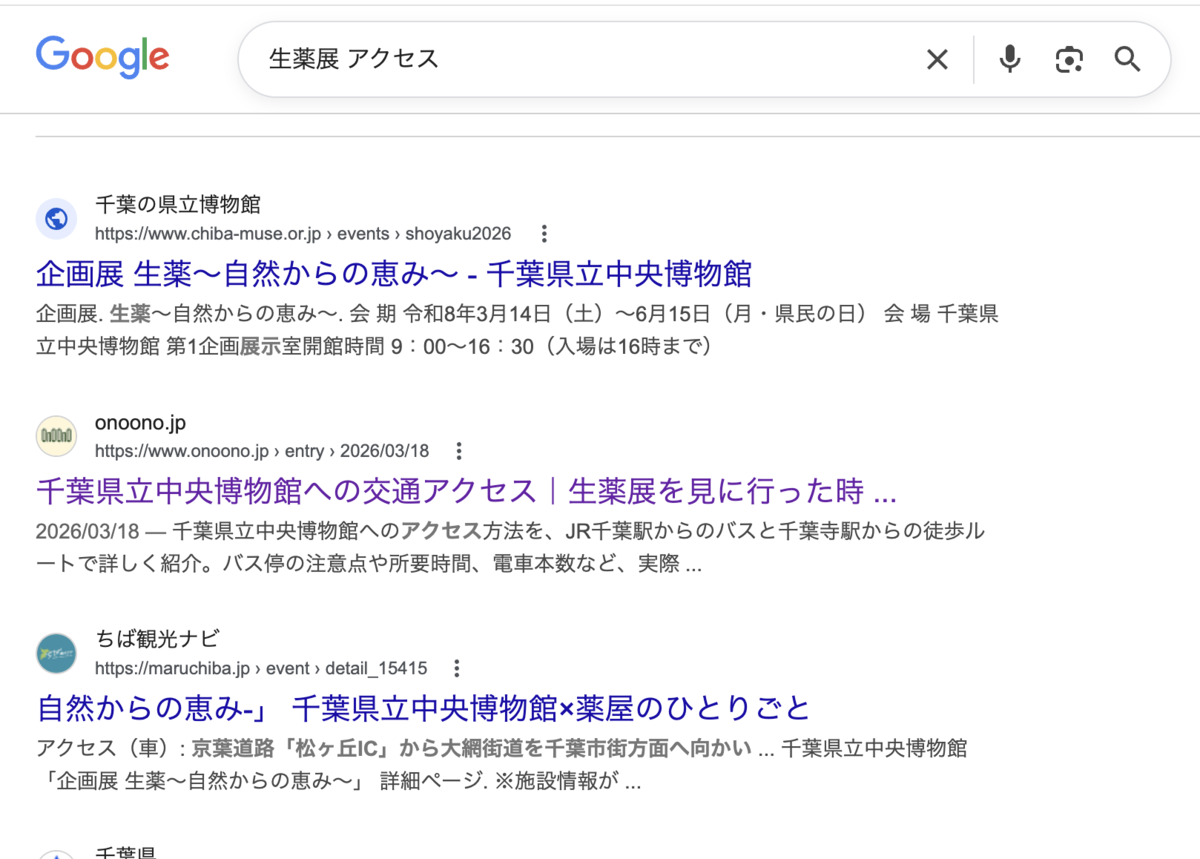The width and height of the screenshot is (1200, 859).
Task: Click the magnifying glass search button
Action: 1128,60
